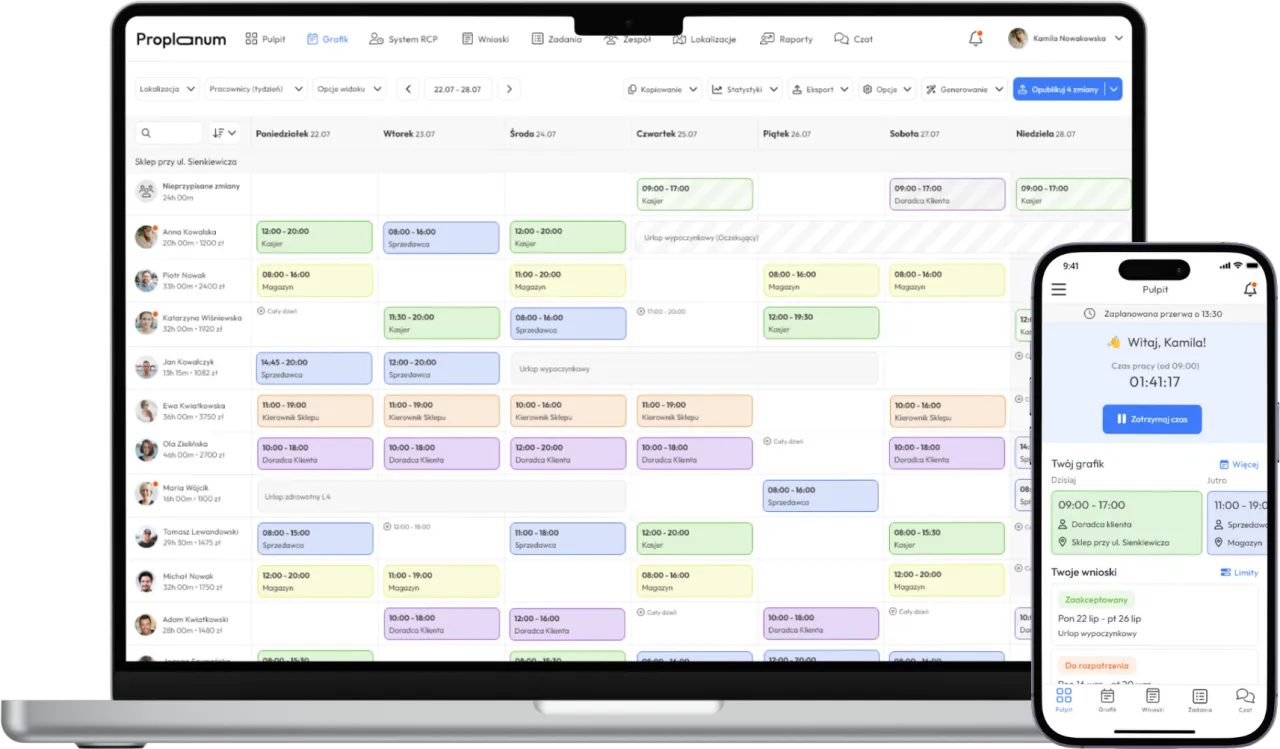This screenshot has height=749, width=1280.
Task: Open Pulpit in the laptop top navigation
Action: [x=265, y=39]
